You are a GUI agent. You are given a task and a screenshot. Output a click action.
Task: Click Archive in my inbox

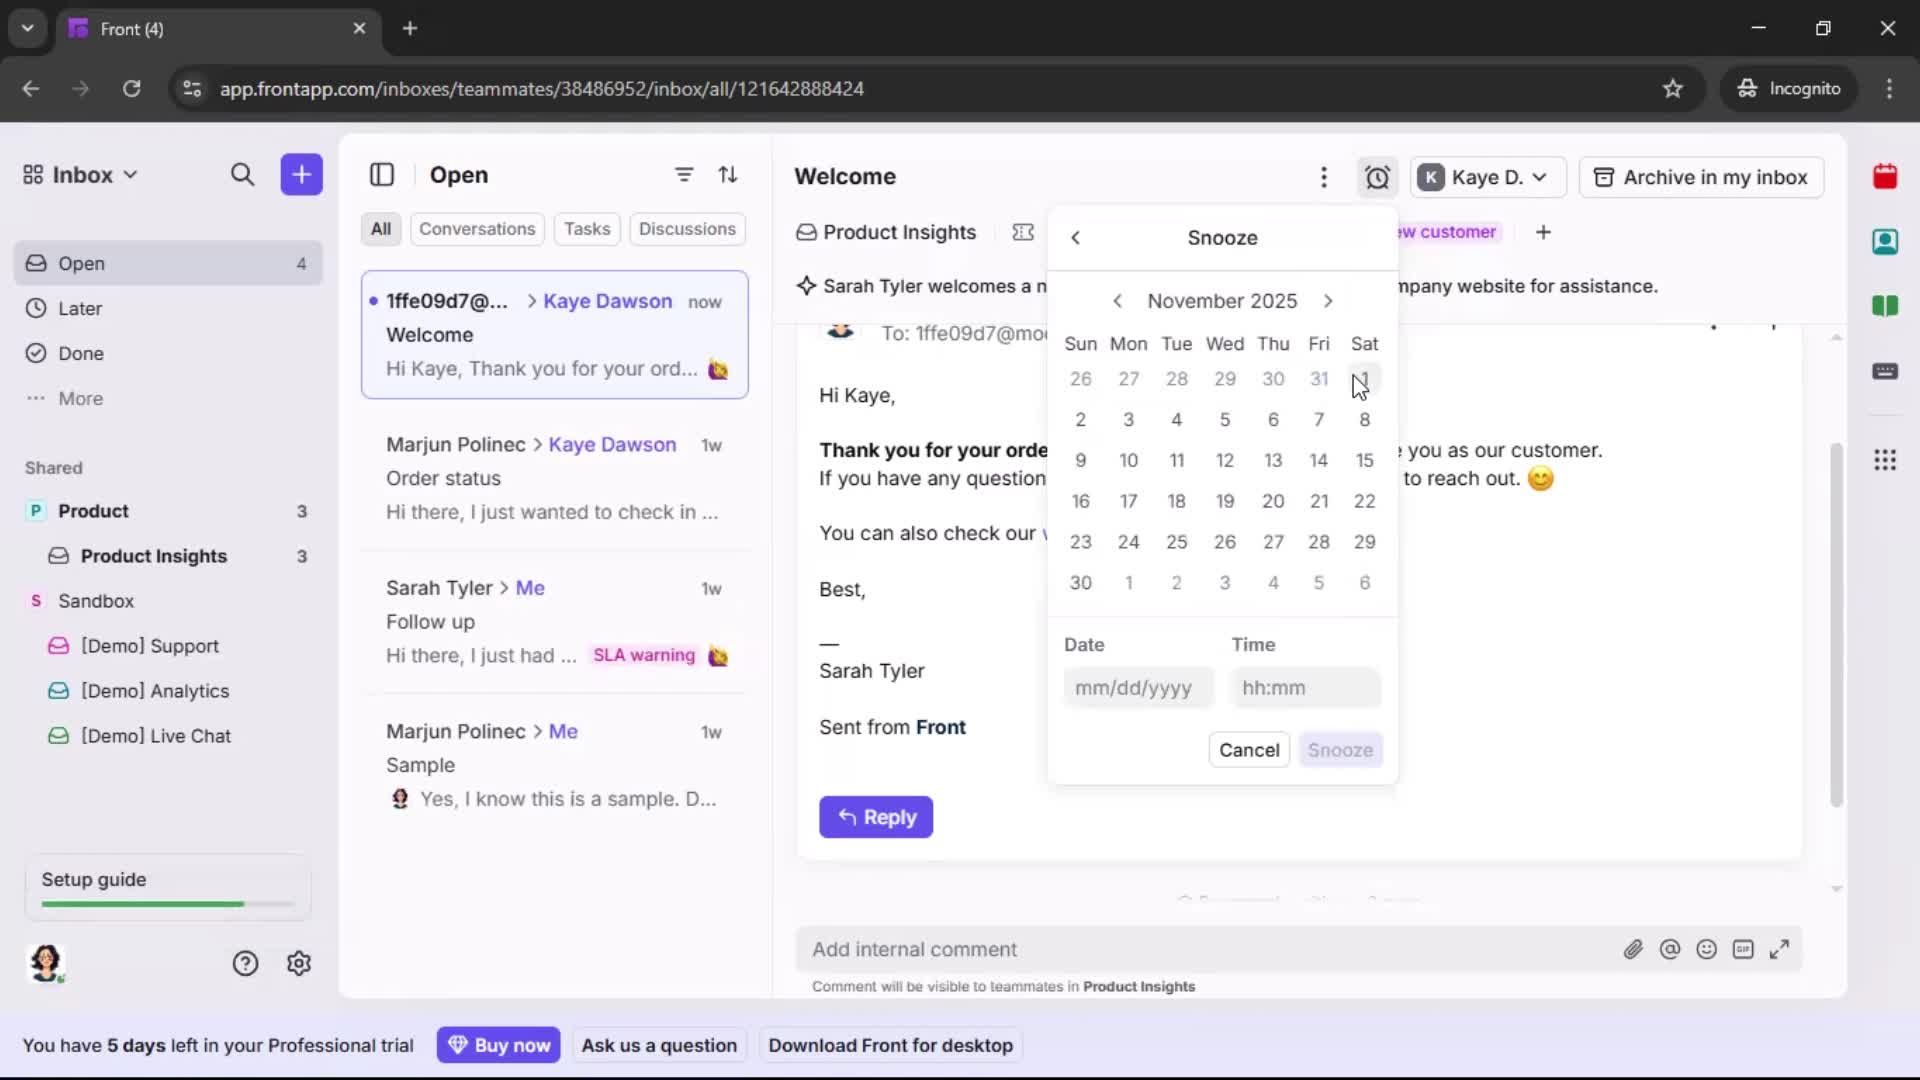[1701, 177]
